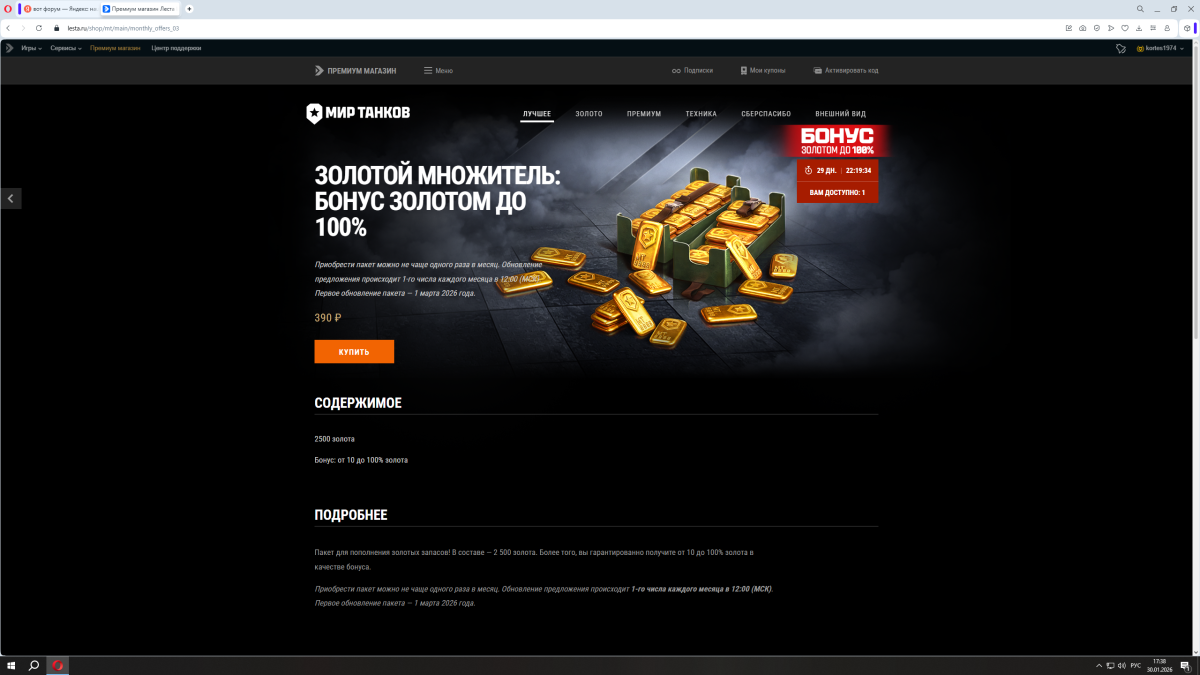The width and height of the screenshot is (1200, 675).
Task: Open the Центр поддержки link
Action: pyautogui.click(x=176, y=48)
